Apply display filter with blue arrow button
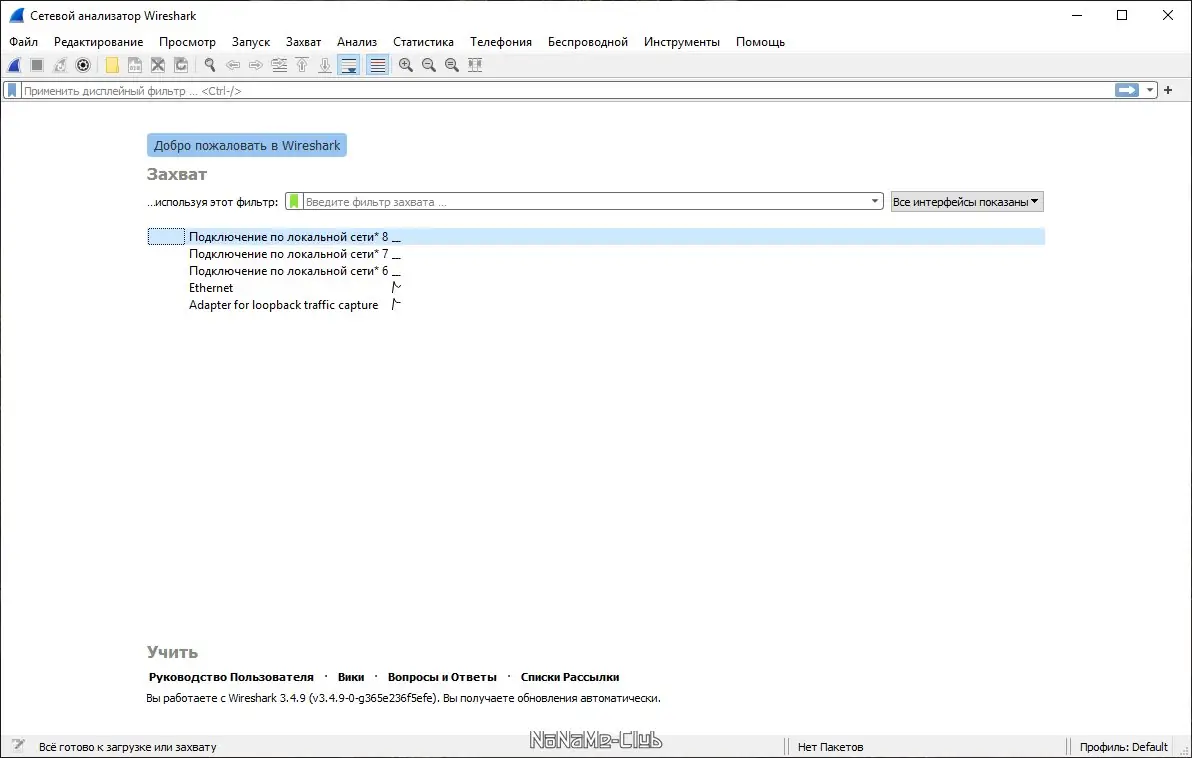Image resolution: width=1192 pixels, height=758 pixels. [x=1127, y=90]
